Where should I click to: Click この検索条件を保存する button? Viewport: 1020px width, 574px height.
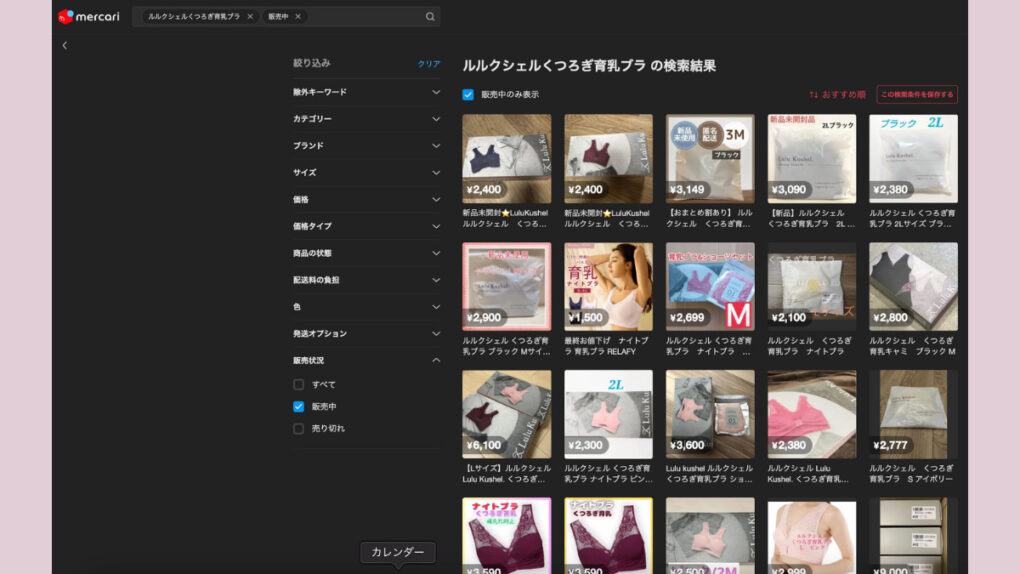[917, 94]
